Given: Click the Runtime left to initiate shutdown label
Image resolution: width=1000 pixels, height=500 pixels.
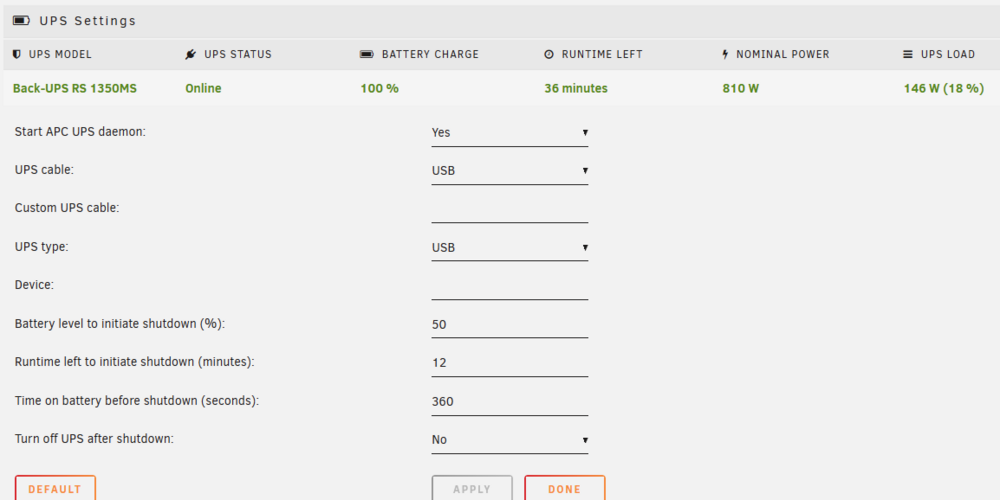Looking at the screenshot, I should pyautogui.click(x=135, y=362).
